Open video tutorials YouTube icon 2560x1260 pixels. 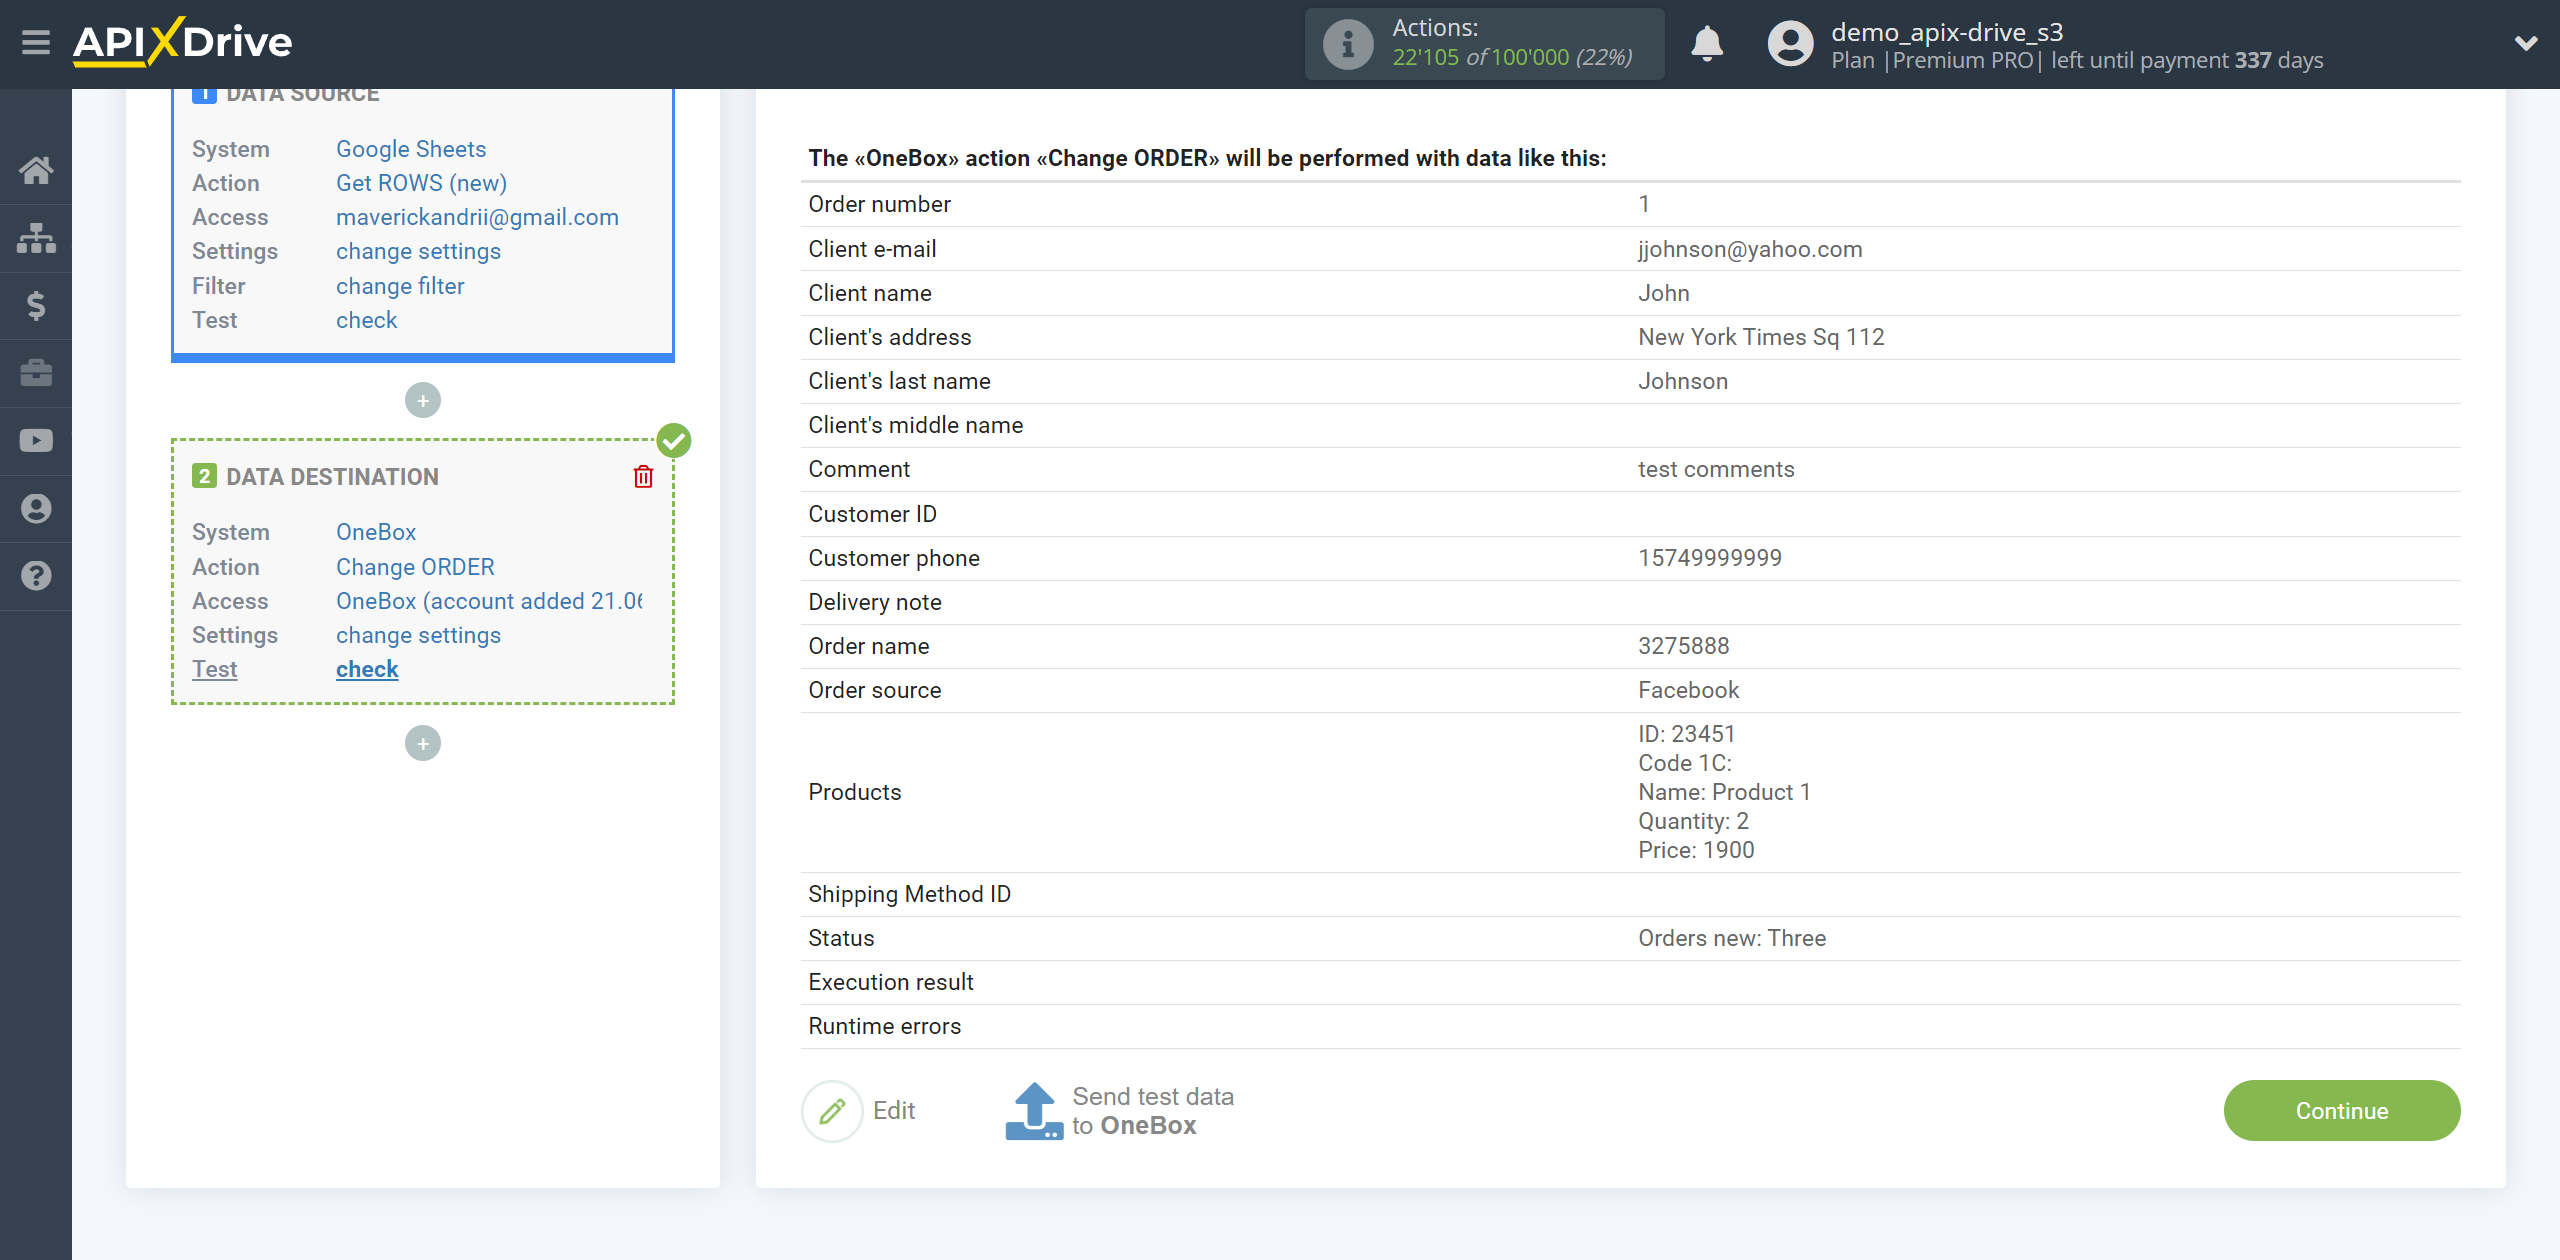36,441
